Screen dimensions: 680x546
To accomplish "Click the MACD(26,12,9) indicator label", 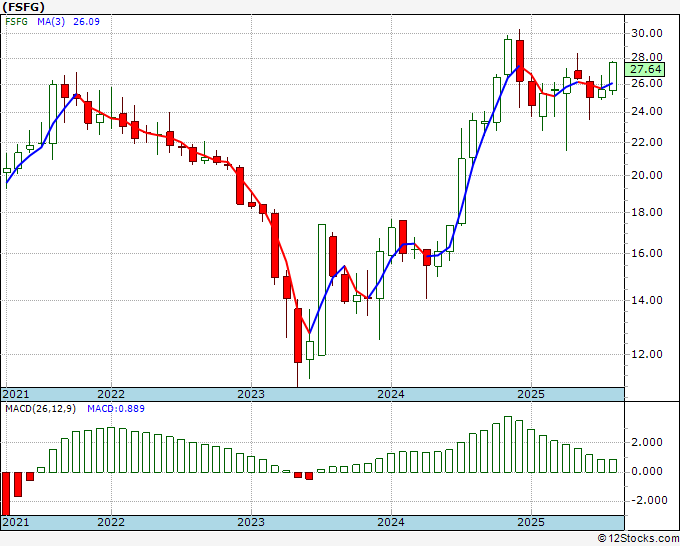I will pyautogui.click(x=40, y=409).
